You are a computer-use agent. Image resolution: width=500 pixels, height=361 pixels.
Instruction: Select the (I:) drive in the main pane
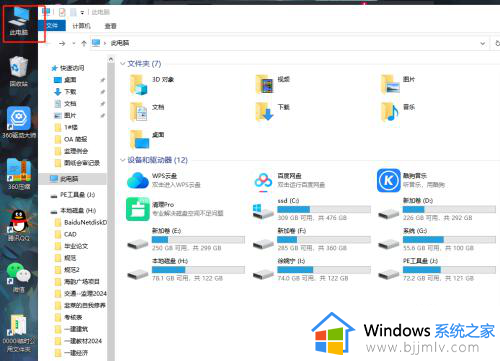tap(311, 270)
